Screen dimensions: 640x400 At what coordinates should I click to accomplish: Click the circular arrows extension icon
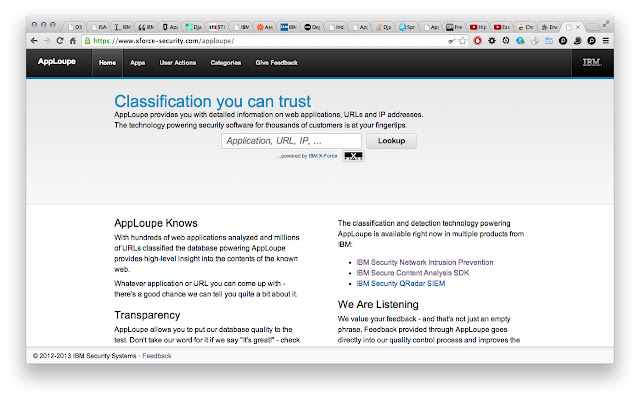(506, 41)
